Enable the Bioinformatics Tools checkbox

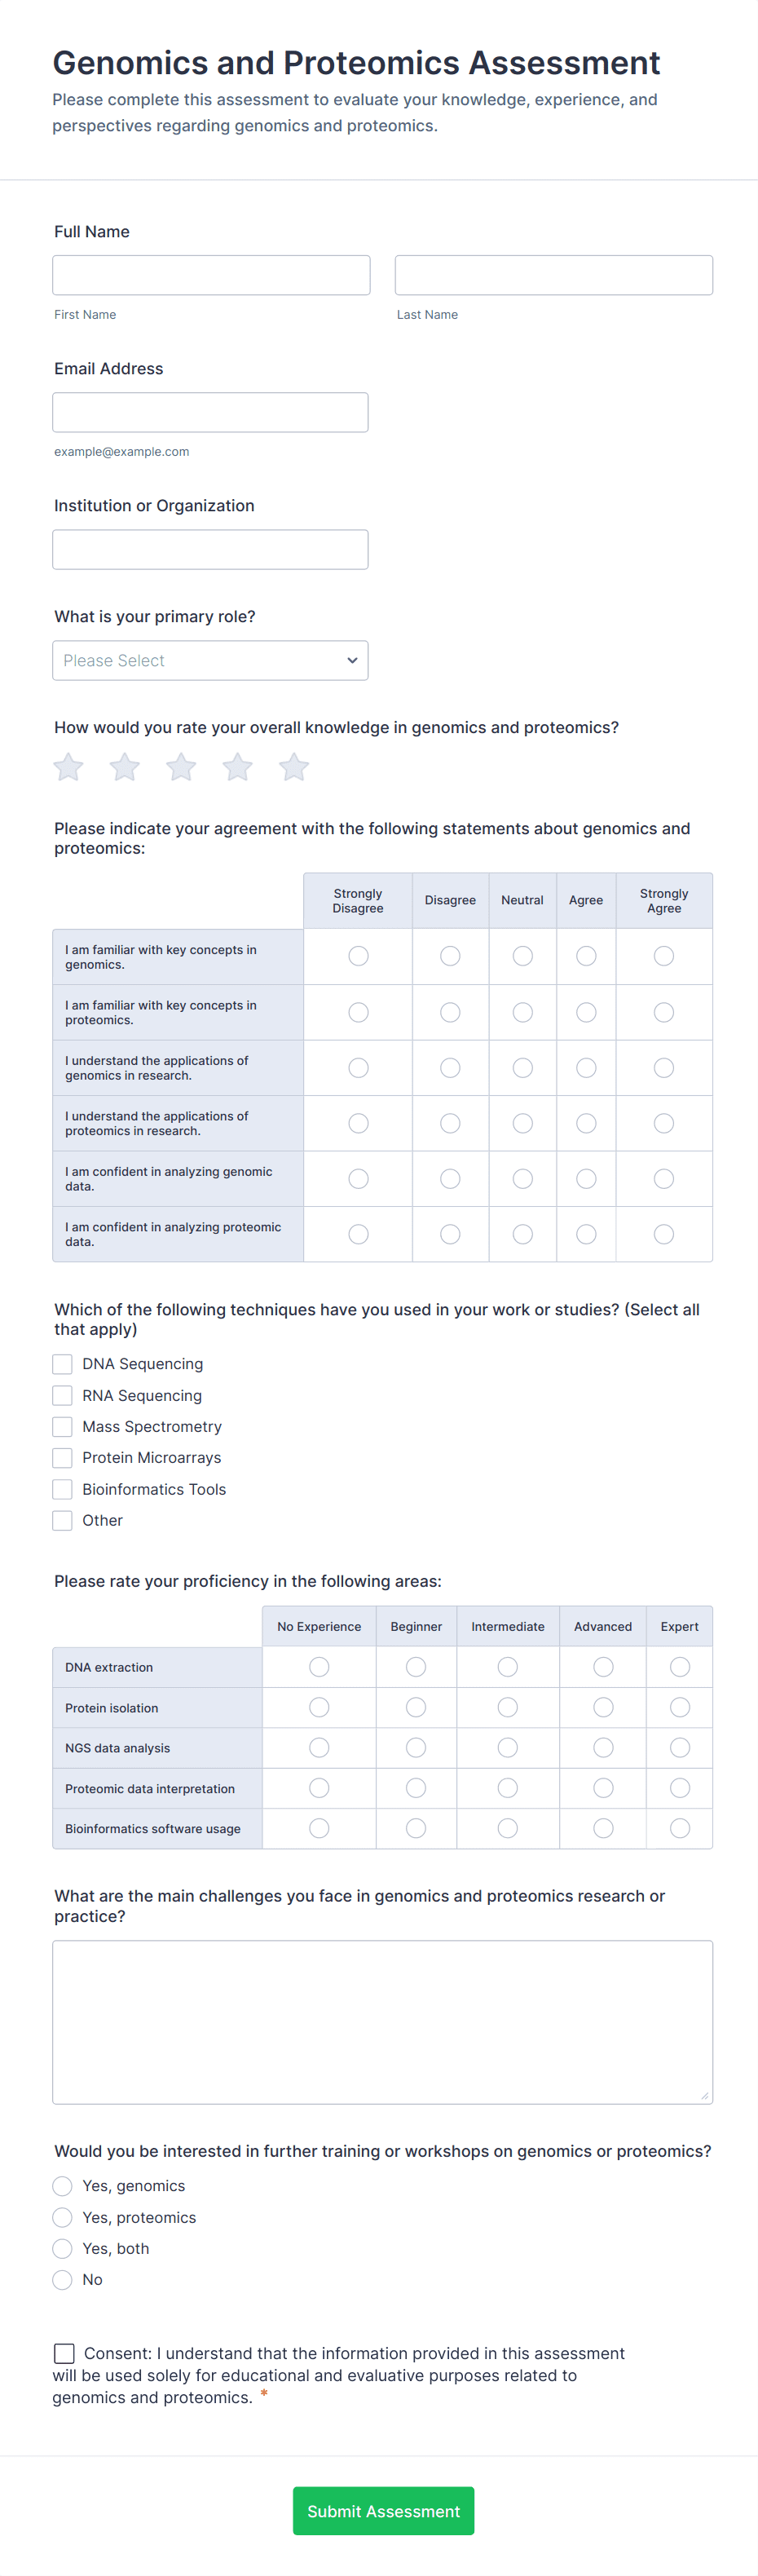click(x=63, y=1489)
